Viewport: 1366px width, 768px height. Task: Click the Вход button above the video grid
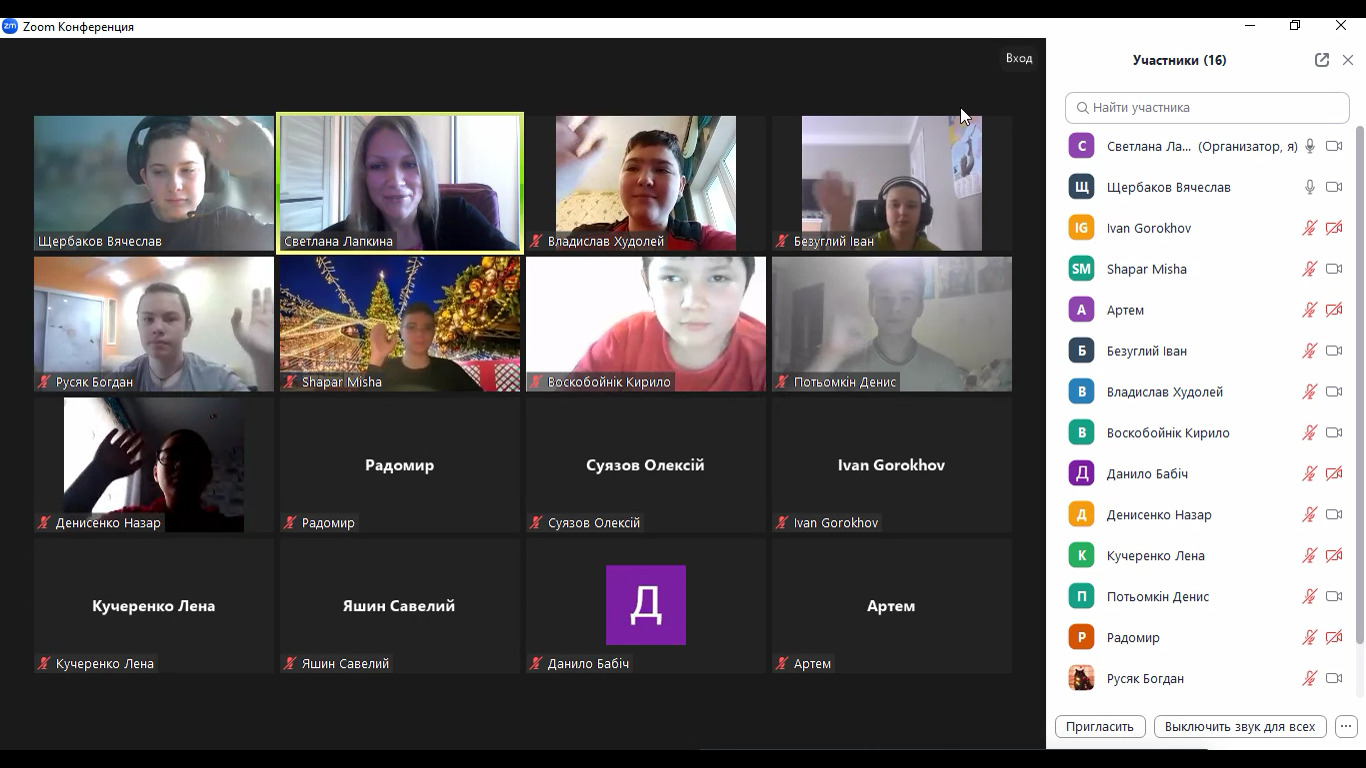[x=1019, y=58]
